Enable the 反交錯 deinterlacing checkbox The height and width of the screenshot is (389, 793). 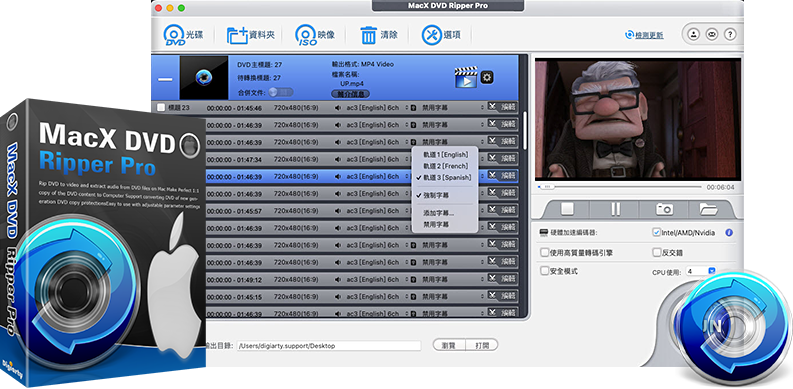(657, 252)
